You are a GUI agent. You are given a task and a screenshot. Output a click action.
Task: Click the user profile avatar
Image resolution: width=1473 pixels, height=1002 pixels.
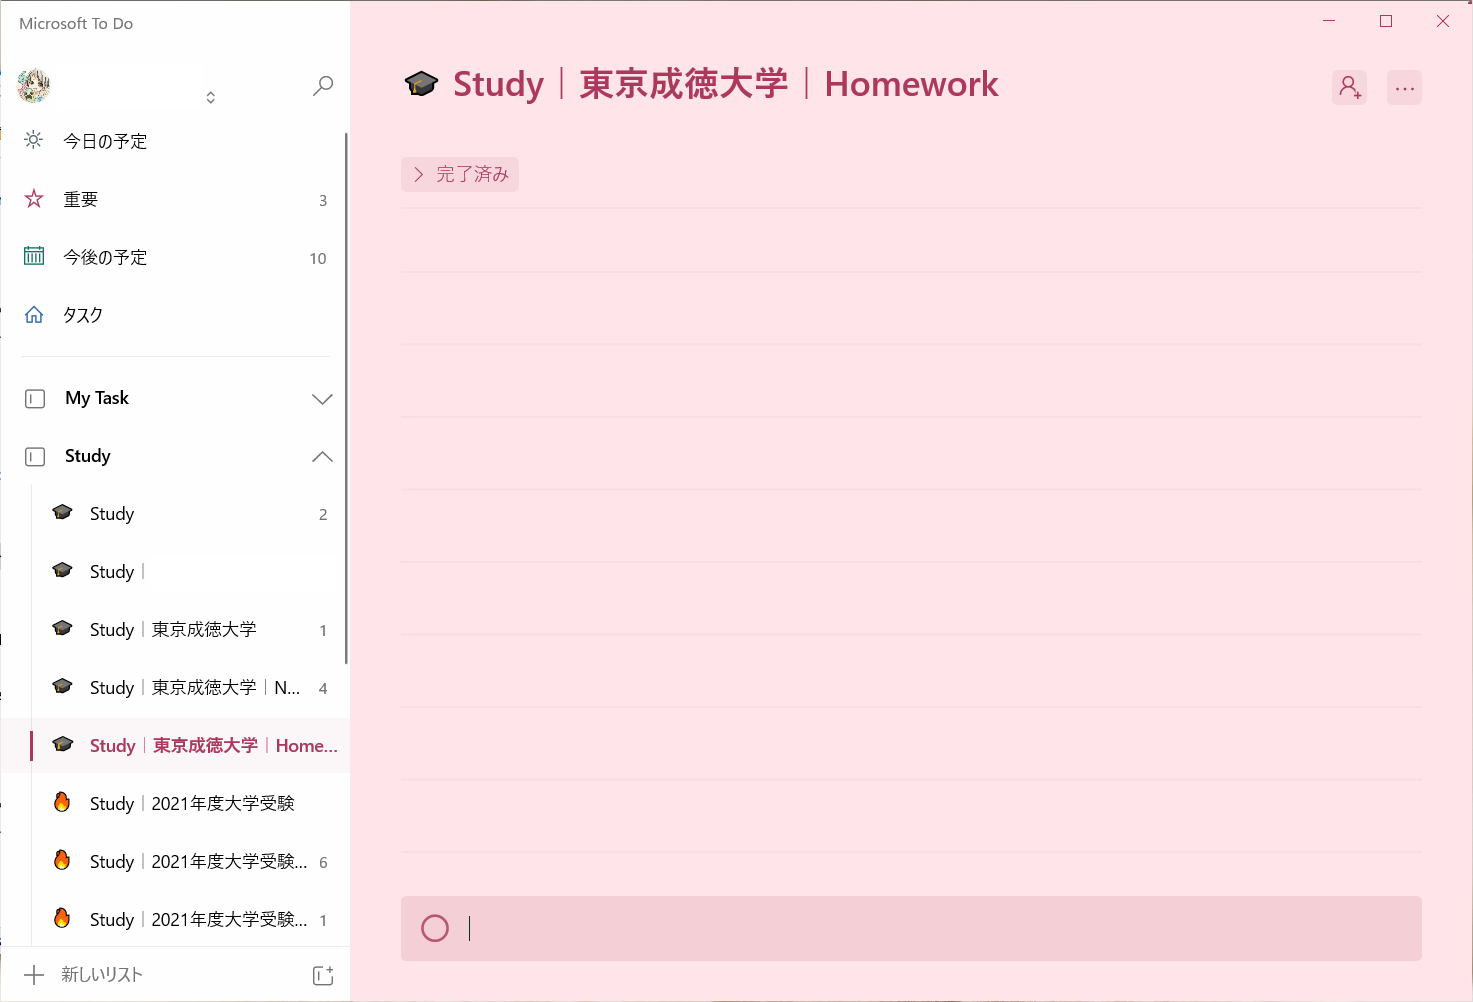pos(34,86)
